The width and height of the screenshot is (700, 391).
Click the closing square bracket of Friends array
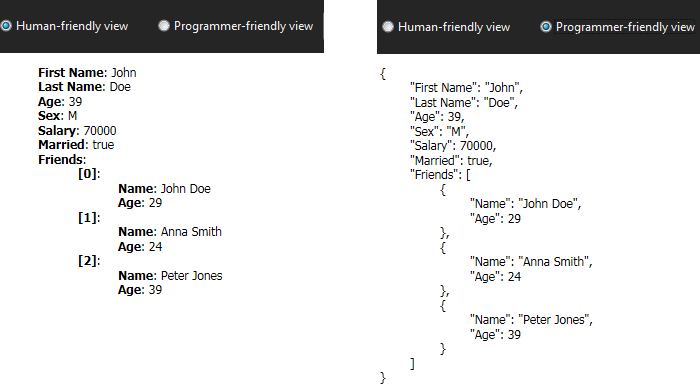coord(412,364)
